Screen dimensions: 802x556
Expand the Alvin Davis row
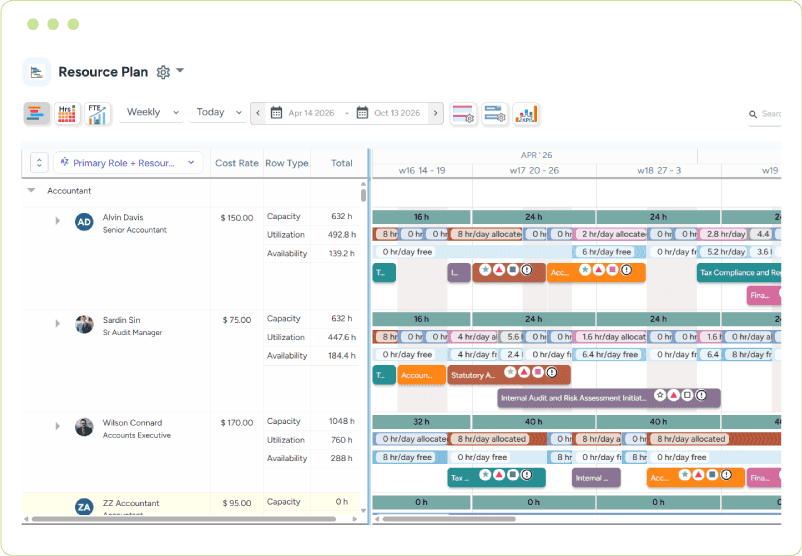point(57,220)
